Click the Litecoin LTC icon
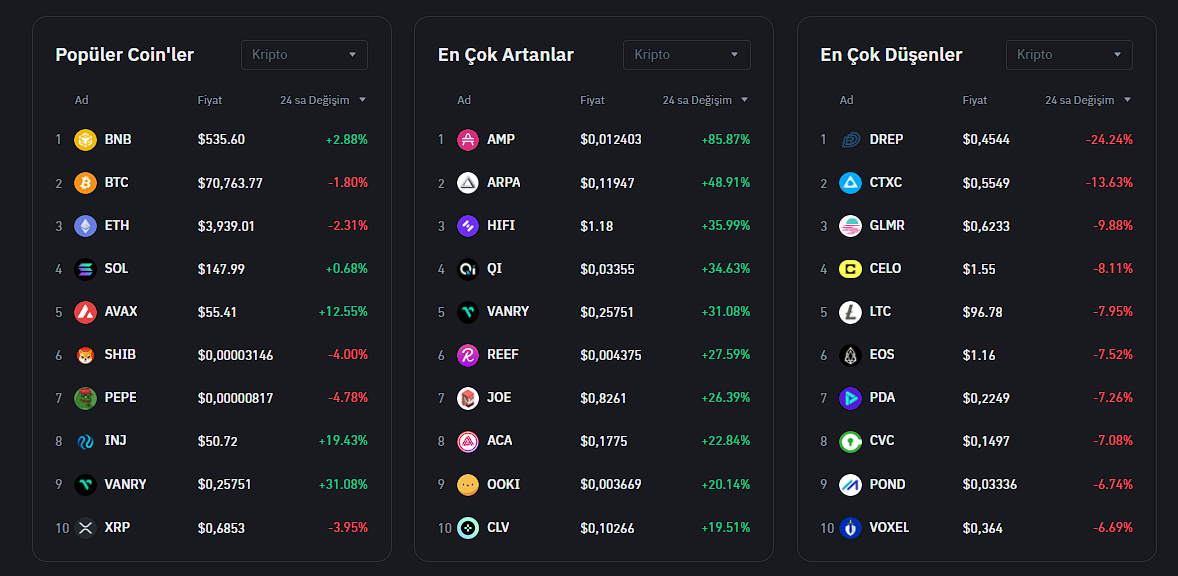 tap(850, 312)
